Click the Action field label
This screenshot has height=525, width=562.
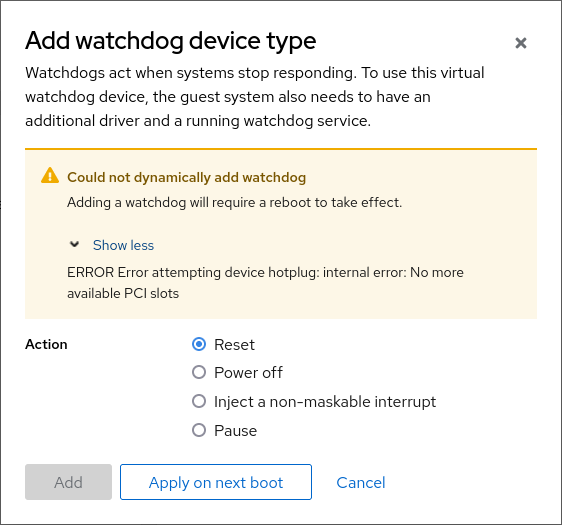click(46, 344)
